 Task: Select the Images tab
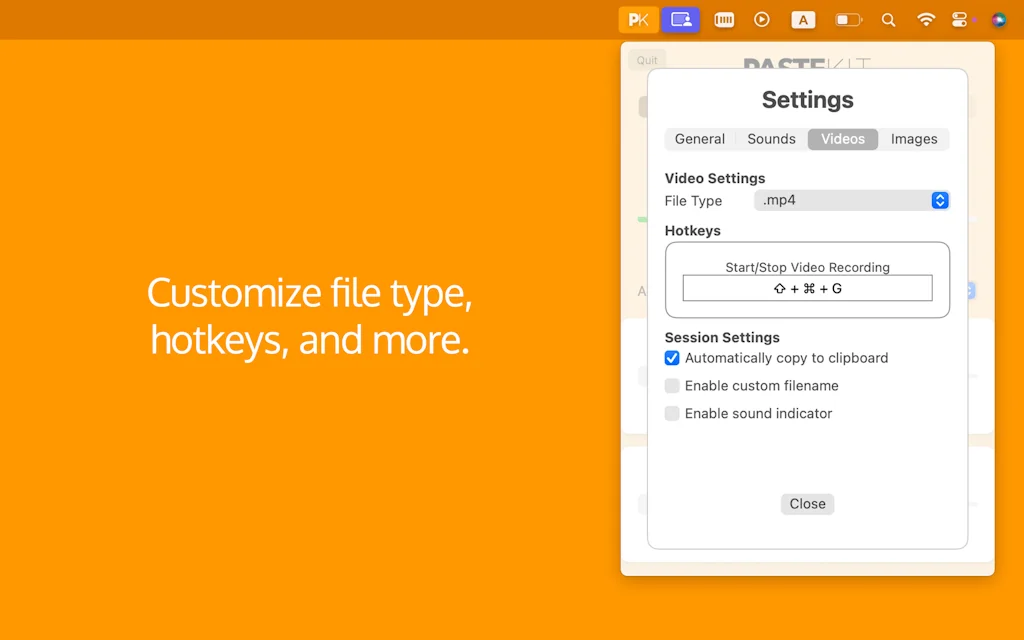pos(913,139)
